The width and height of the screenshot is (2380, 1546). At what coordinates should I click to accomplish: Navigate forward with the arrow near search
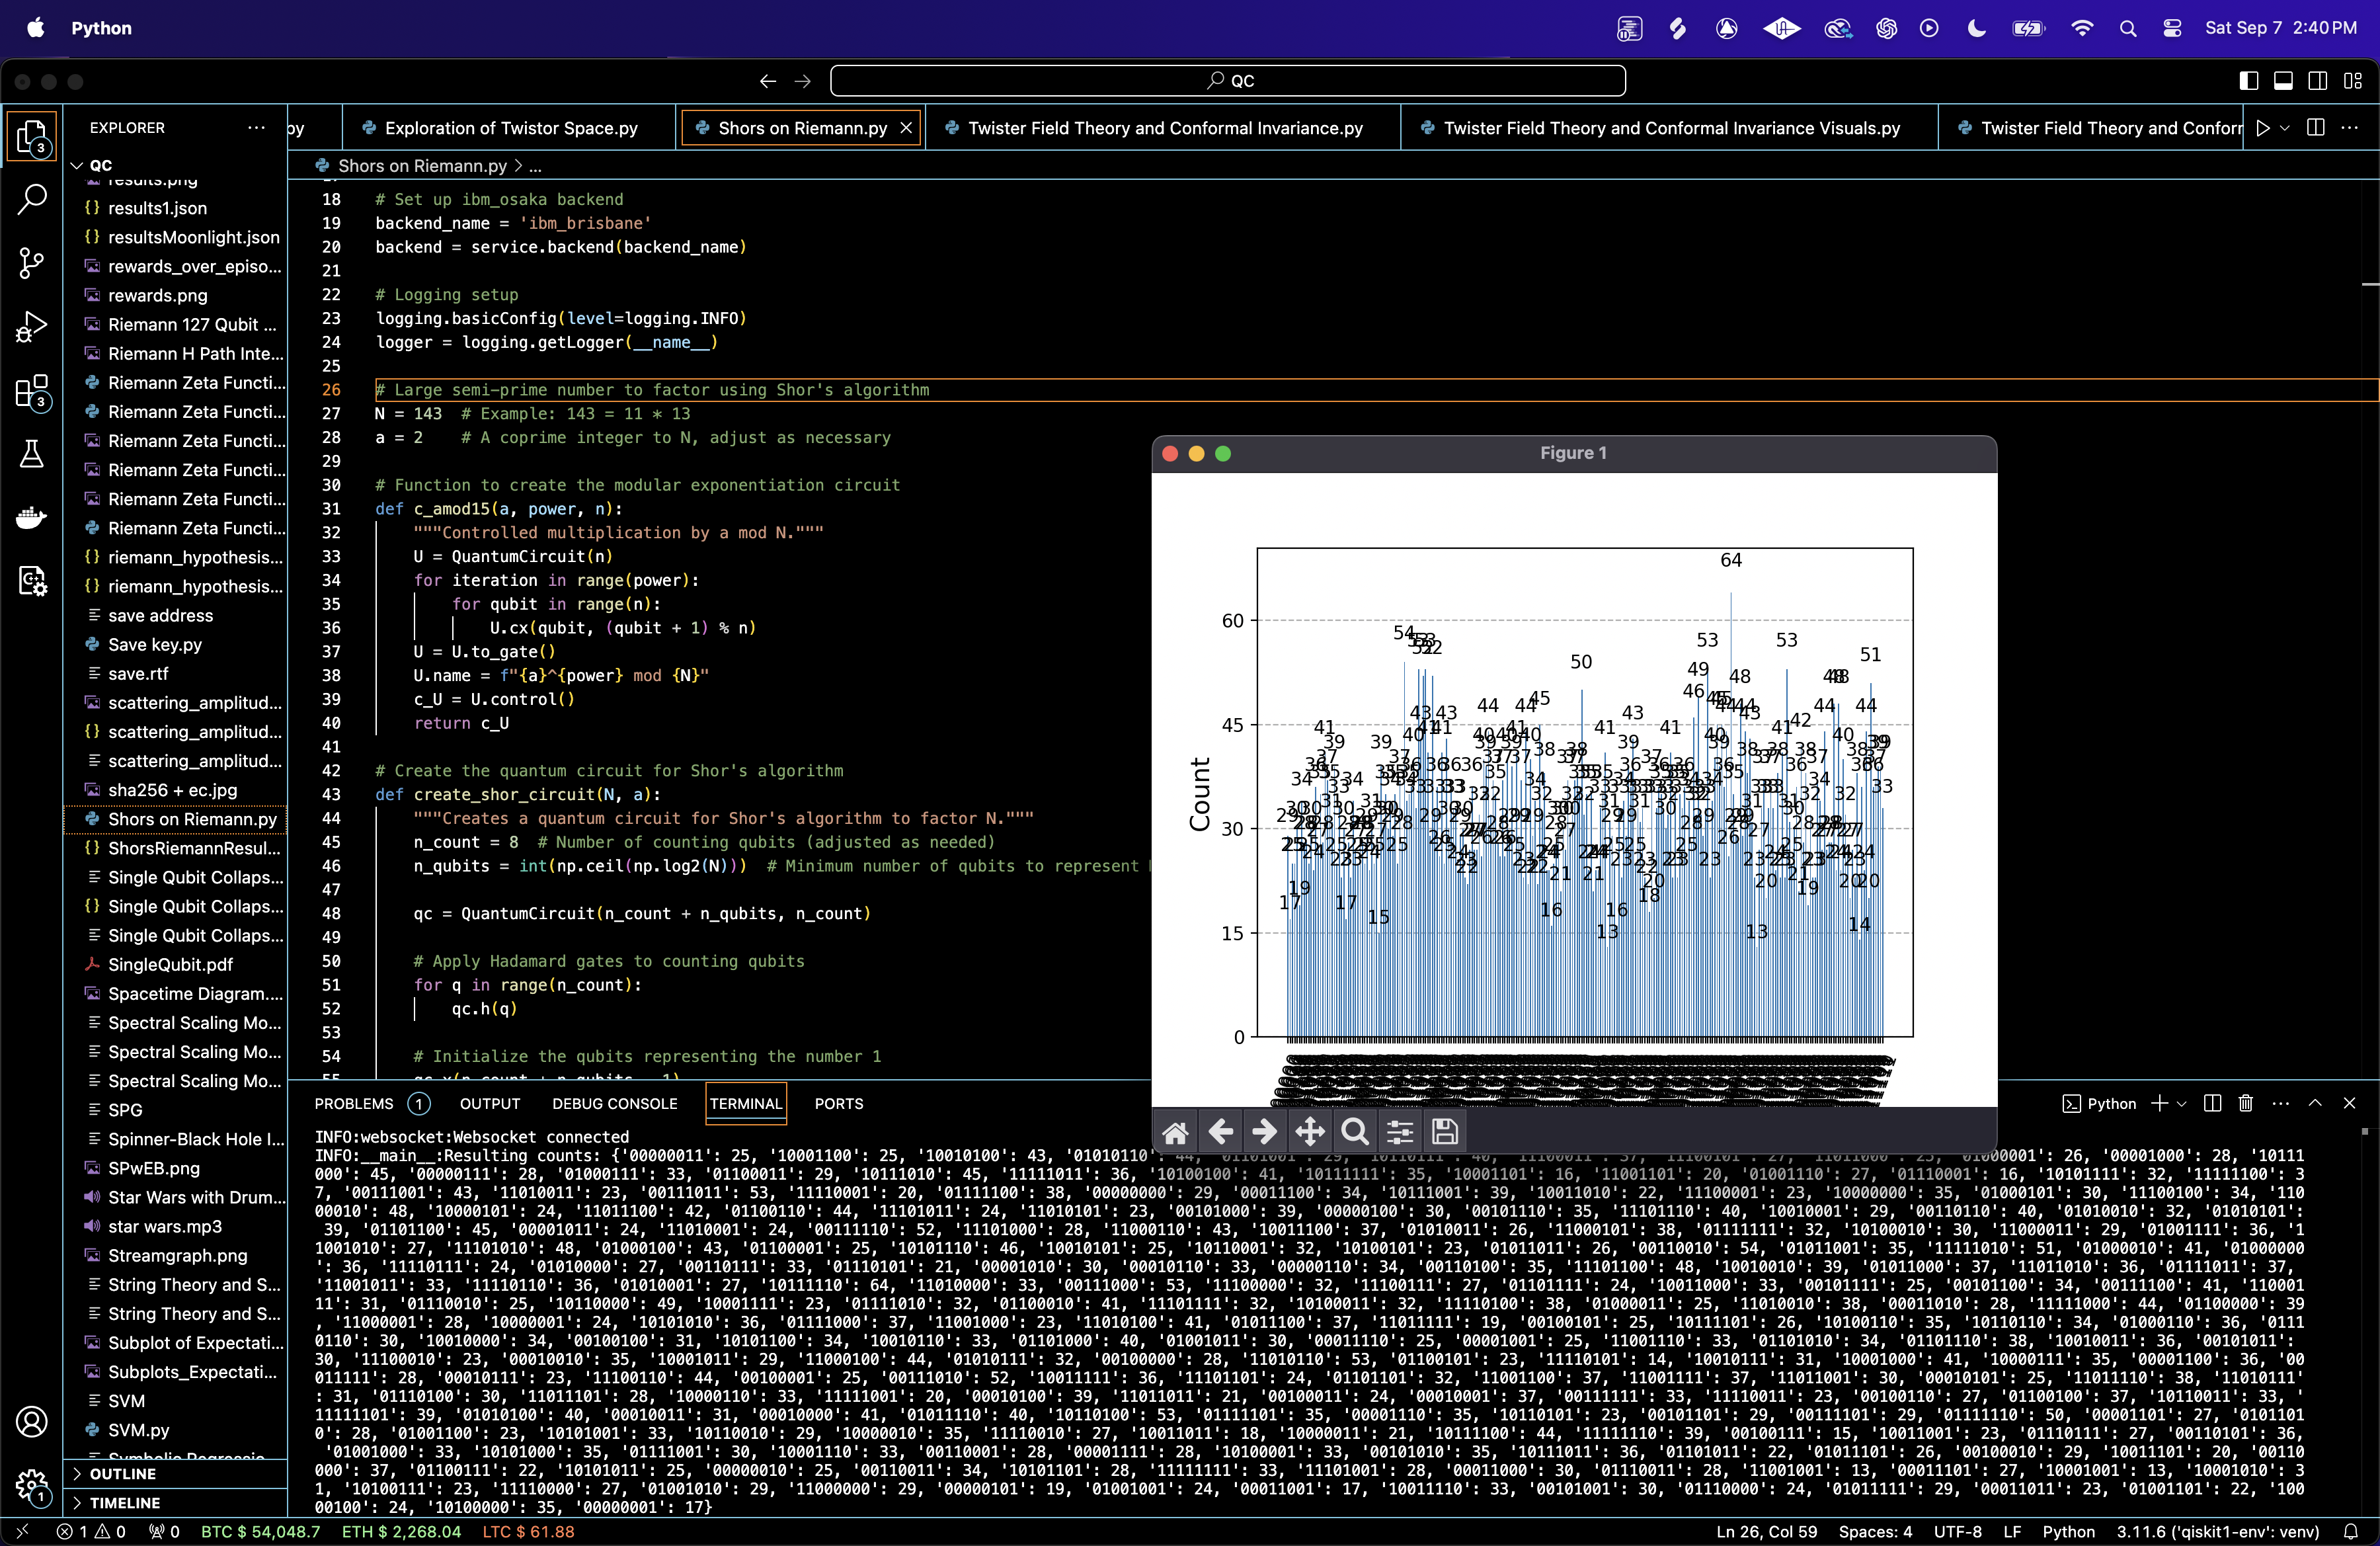pyautogui.click(x=802, y=81)
